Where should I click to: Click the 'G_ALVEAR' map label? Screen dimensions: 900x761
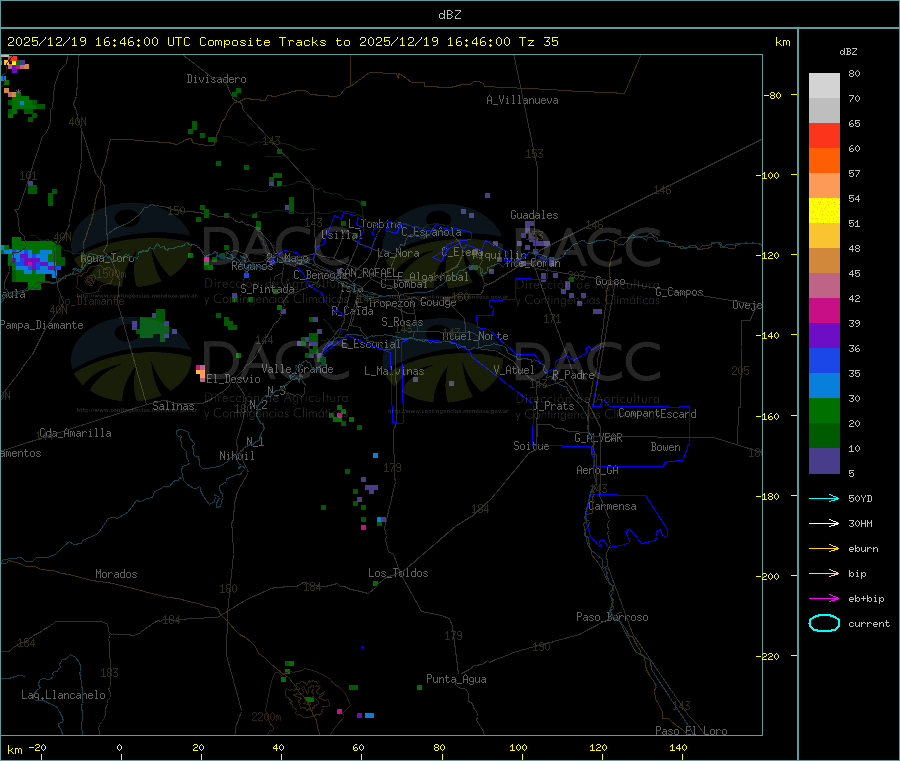(599, 438)
